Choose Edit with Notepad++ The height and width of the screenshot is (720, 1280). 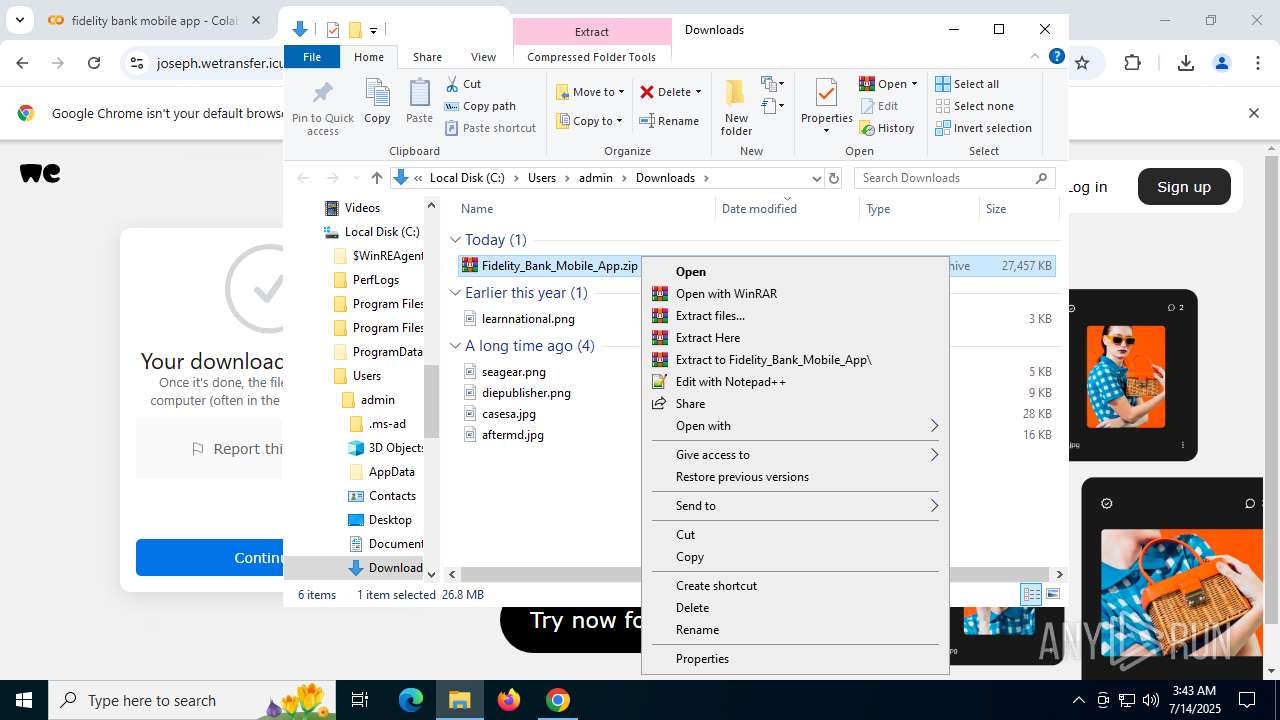coord(795,382)
